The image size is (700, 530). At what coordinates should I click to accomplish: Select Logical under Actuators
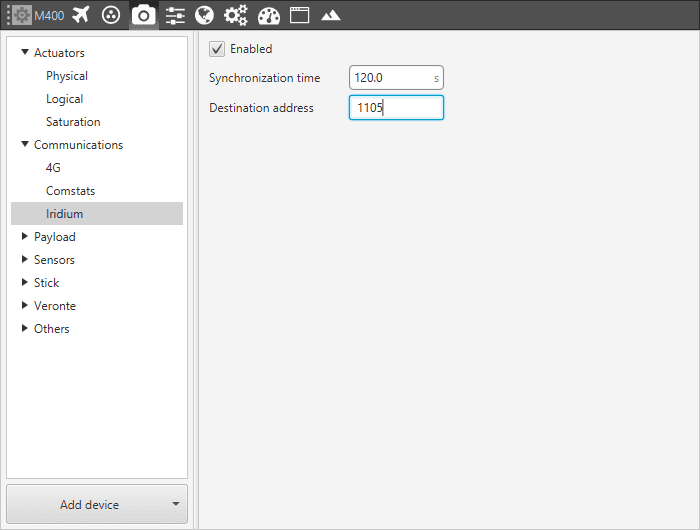click(65, 99)
